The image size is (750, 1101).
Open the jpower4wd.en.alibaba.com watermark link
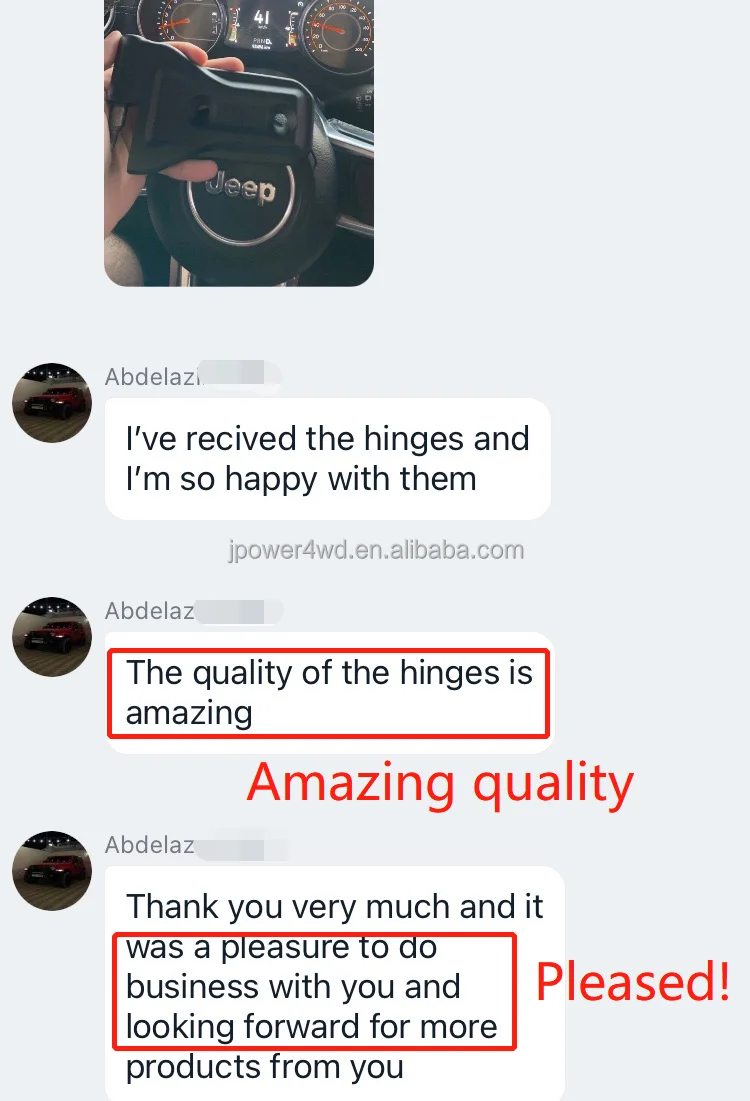click(376, 550)
